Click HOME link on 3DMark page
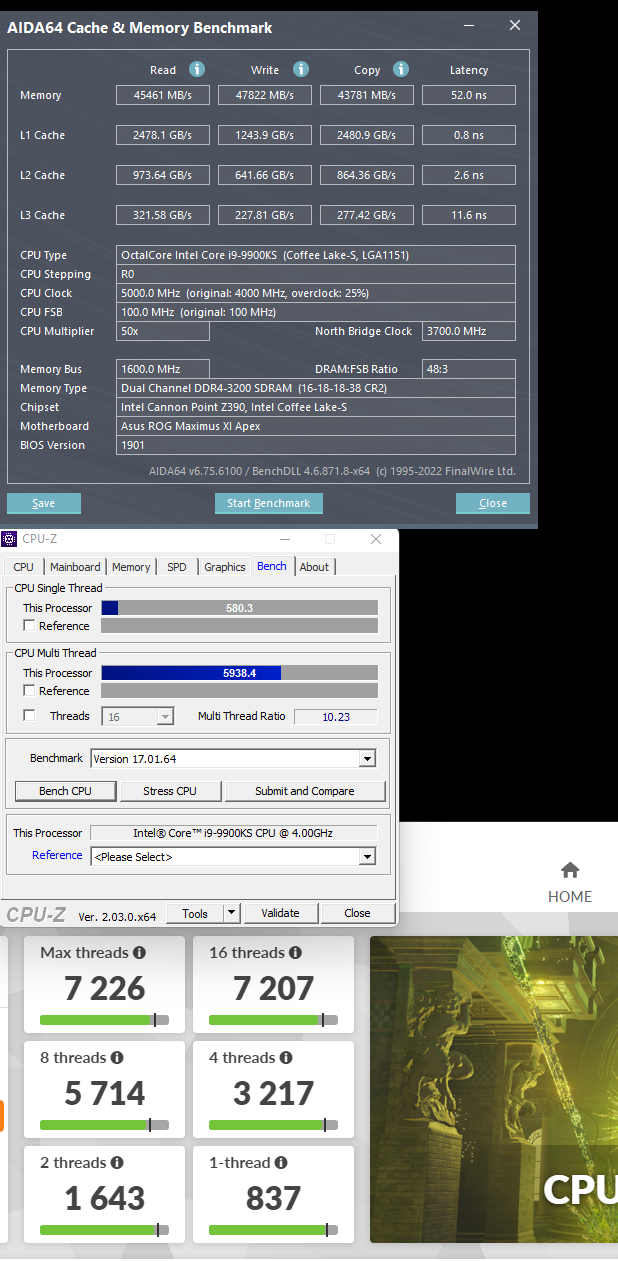Screen dimensions: 618x1261 click(x=570, y=897)
